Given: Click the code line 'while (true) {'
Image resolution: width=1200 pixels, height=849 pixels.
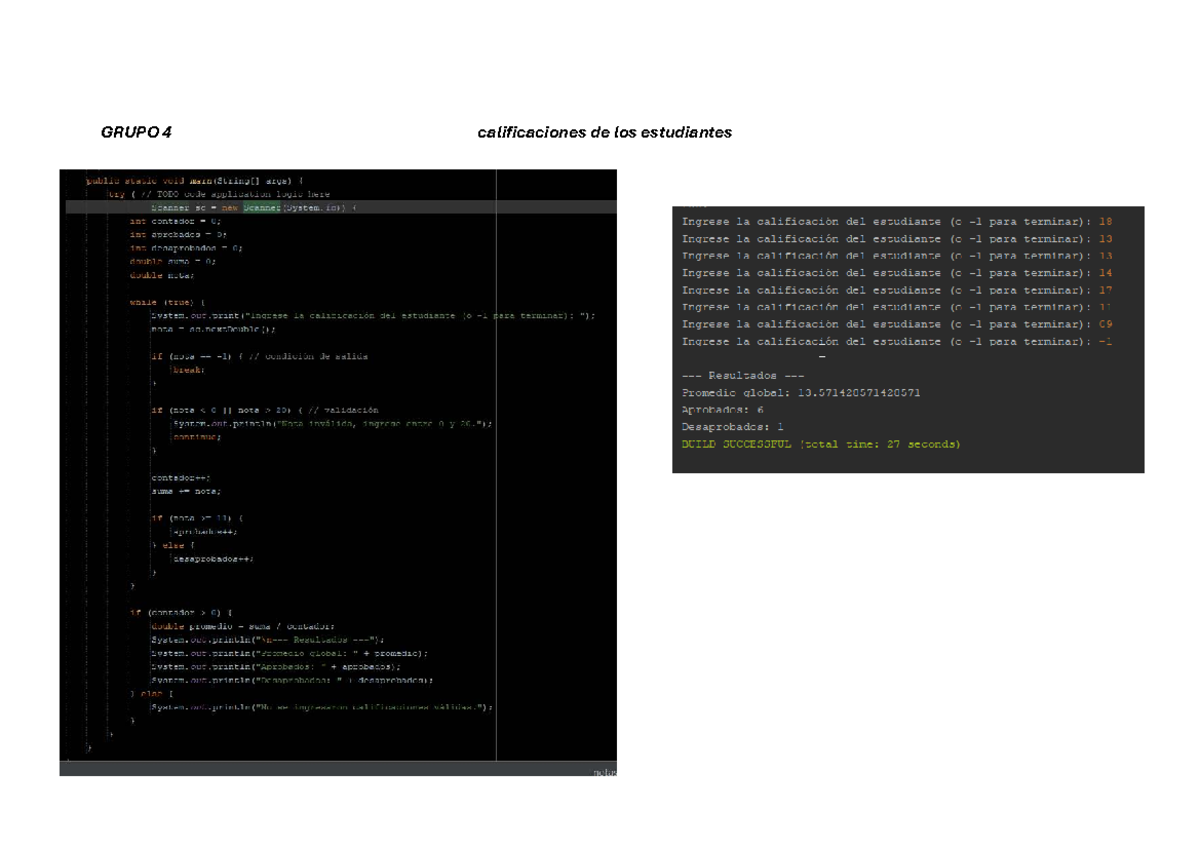Looking at the screenshot, I should pos(167,301).
